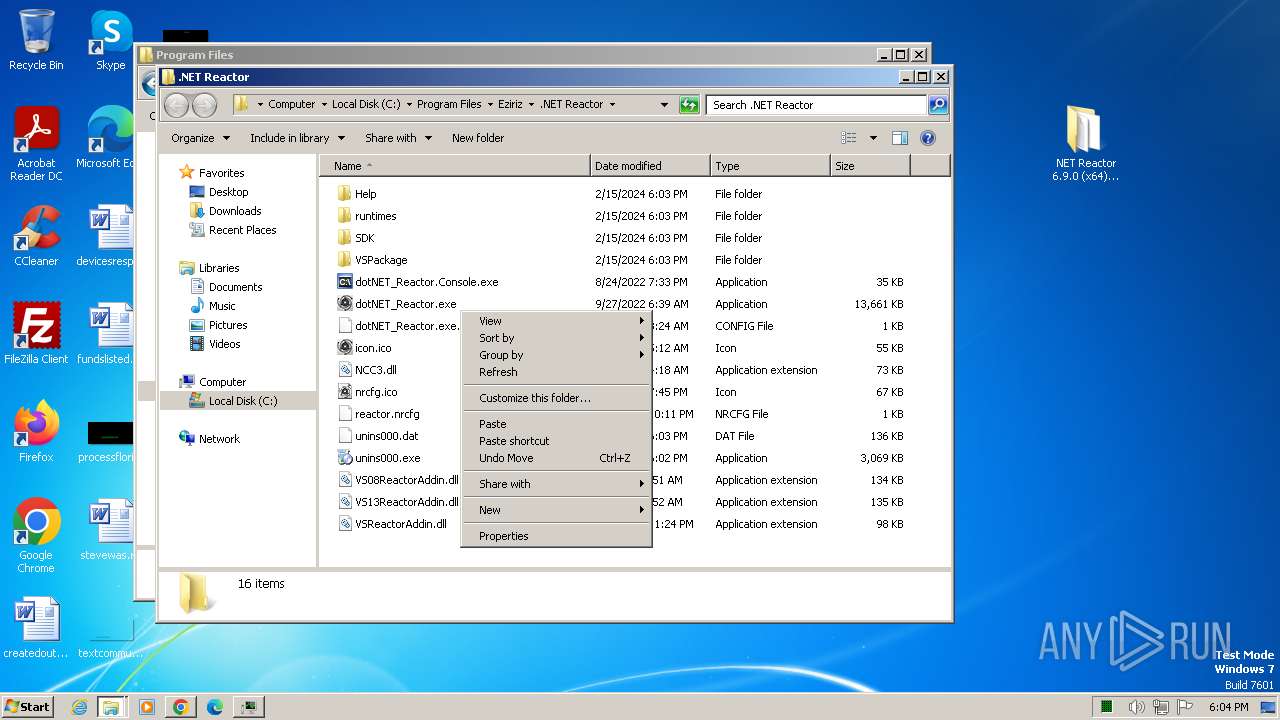The height and width of the screenshot is (720, 1280).
Task: Open Include in library dropdown
Action: [297, 138]
